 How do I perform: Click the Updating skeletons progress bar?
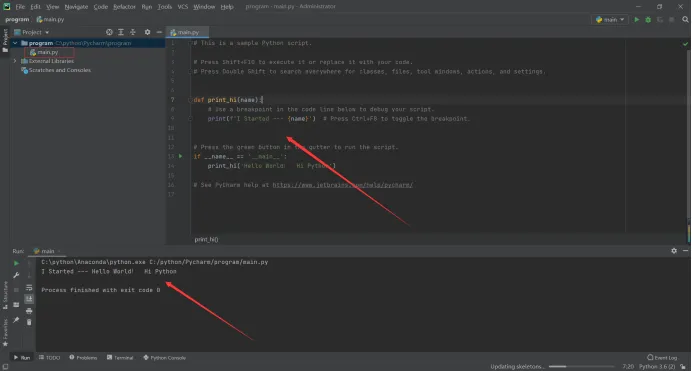click(x=581, y=367)
